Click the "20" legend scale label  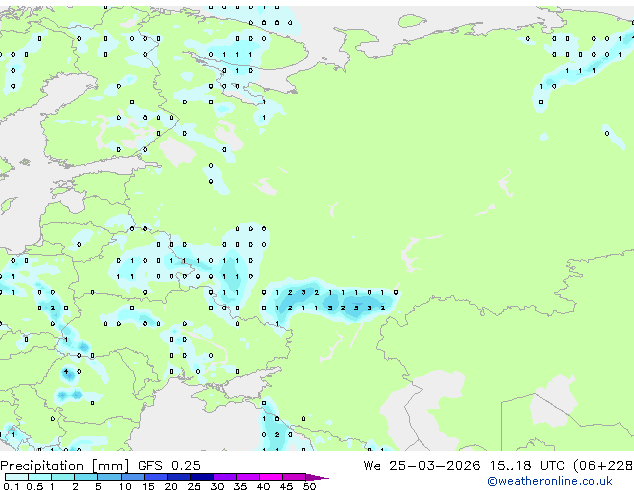coord(171,486)
